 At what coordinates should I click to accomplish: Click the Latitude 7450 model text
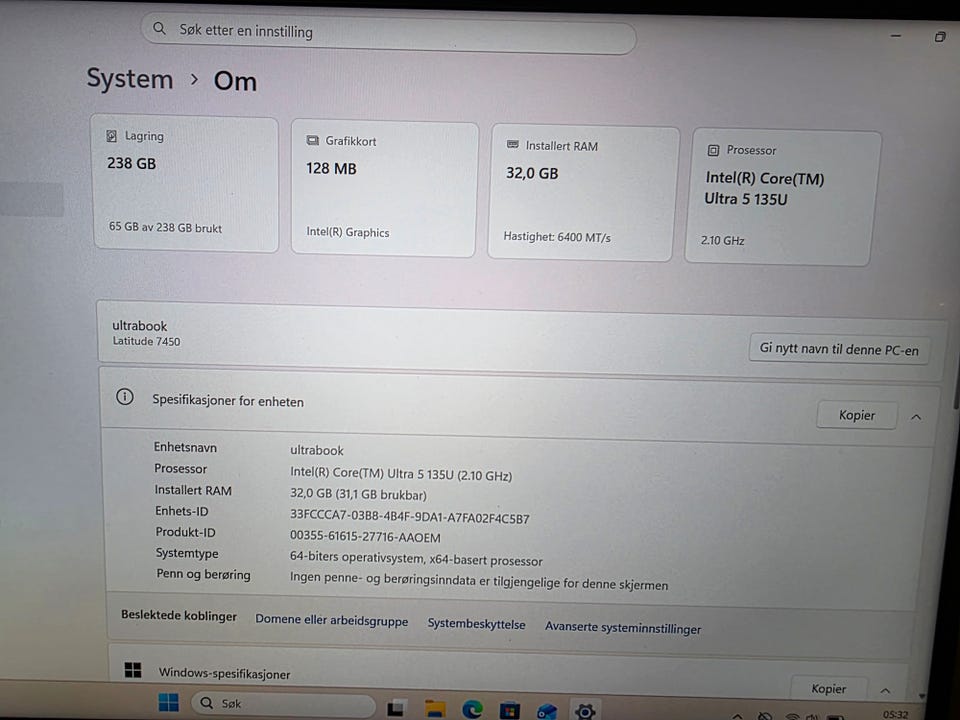146,341
